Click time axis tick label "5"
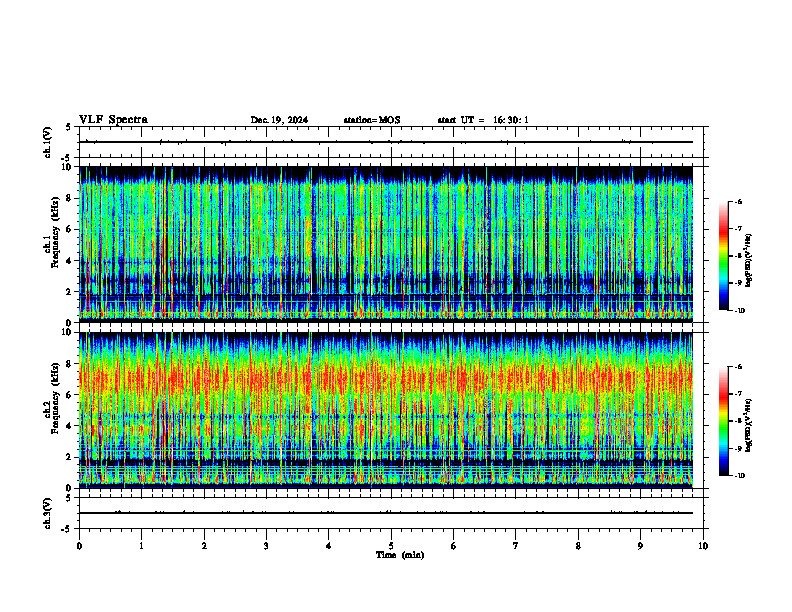Viewport: 792px width, 612px height. click(391, 546)
